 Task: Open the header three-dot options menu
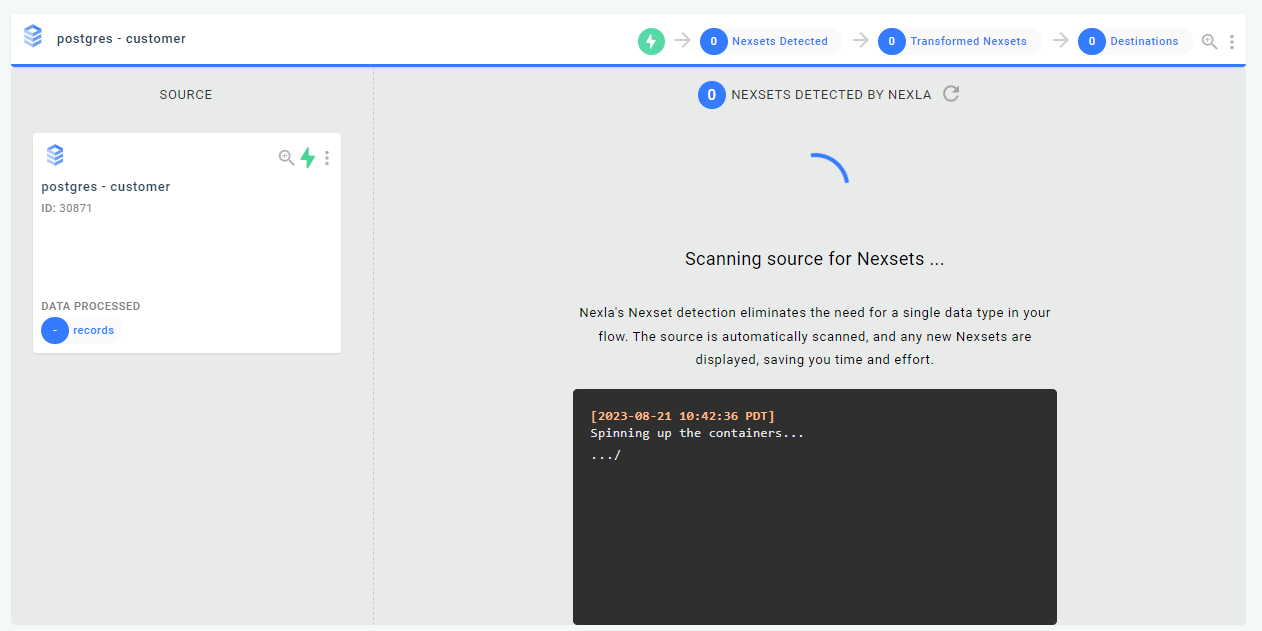click(1232, 42)
